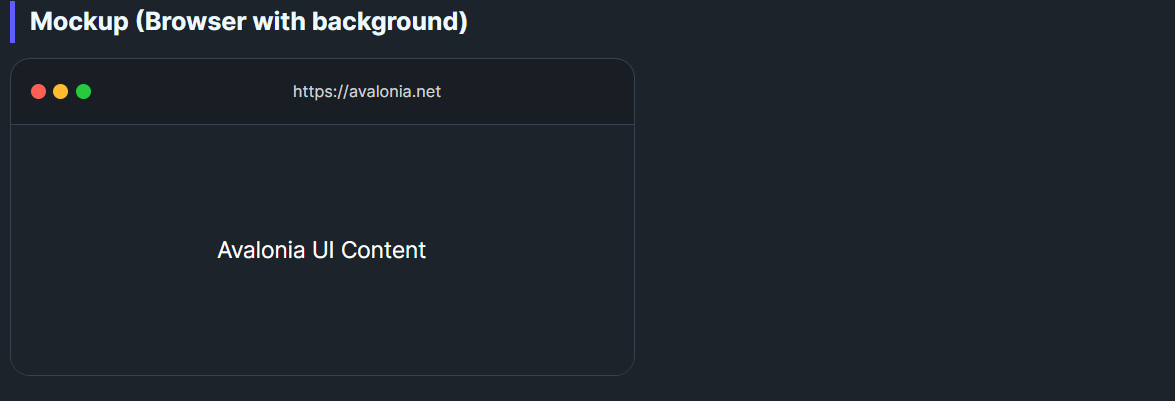Click empty mockup area below 'Avalonia UI Content'

click(321, 320)
